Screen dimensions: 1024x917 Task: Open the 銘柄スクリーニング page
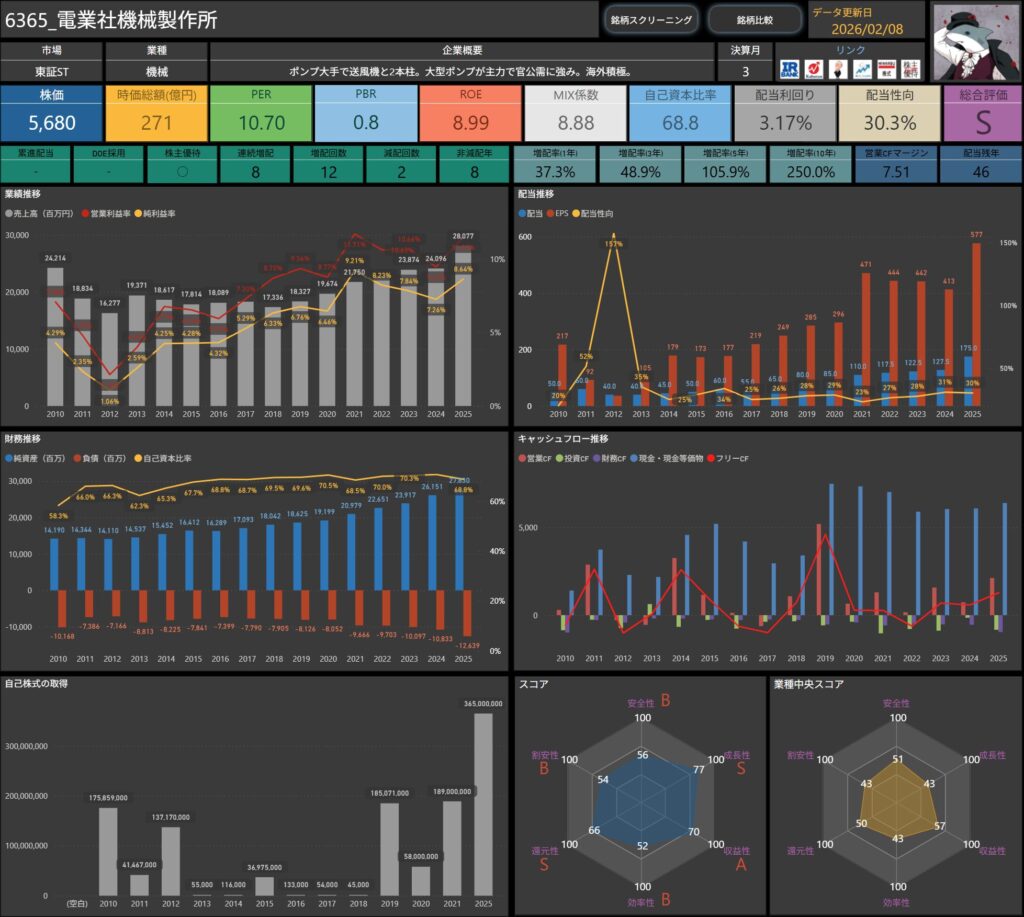click(x=650, y=19)
